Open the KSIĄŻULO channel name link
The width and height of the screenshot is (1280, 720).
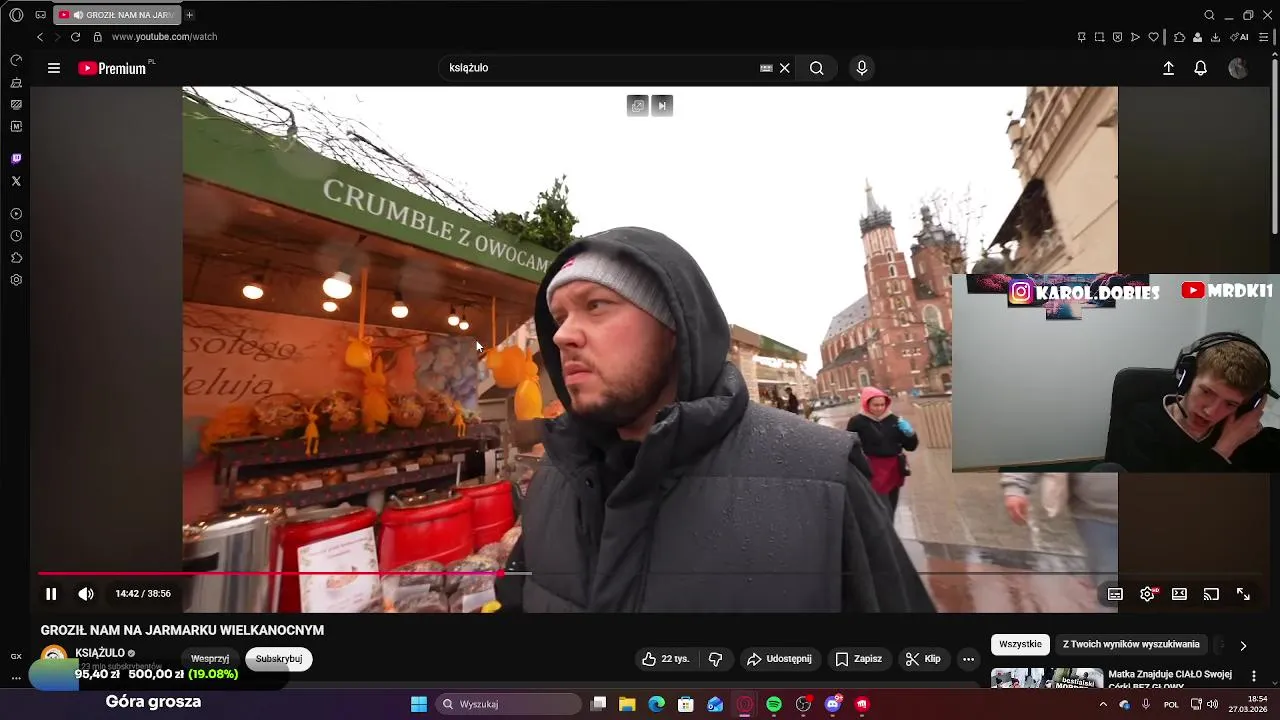coord(100,653)
